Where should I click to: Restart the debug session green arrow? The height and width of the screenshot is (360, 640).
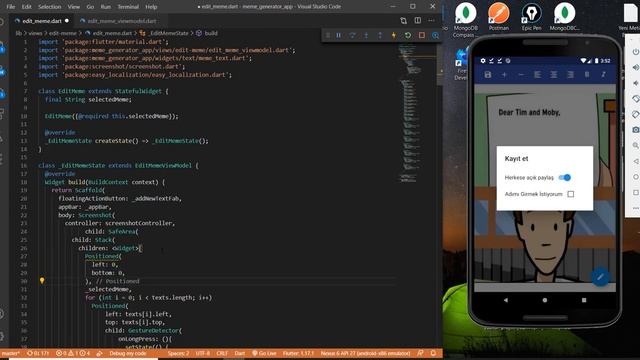click(408, 36)
